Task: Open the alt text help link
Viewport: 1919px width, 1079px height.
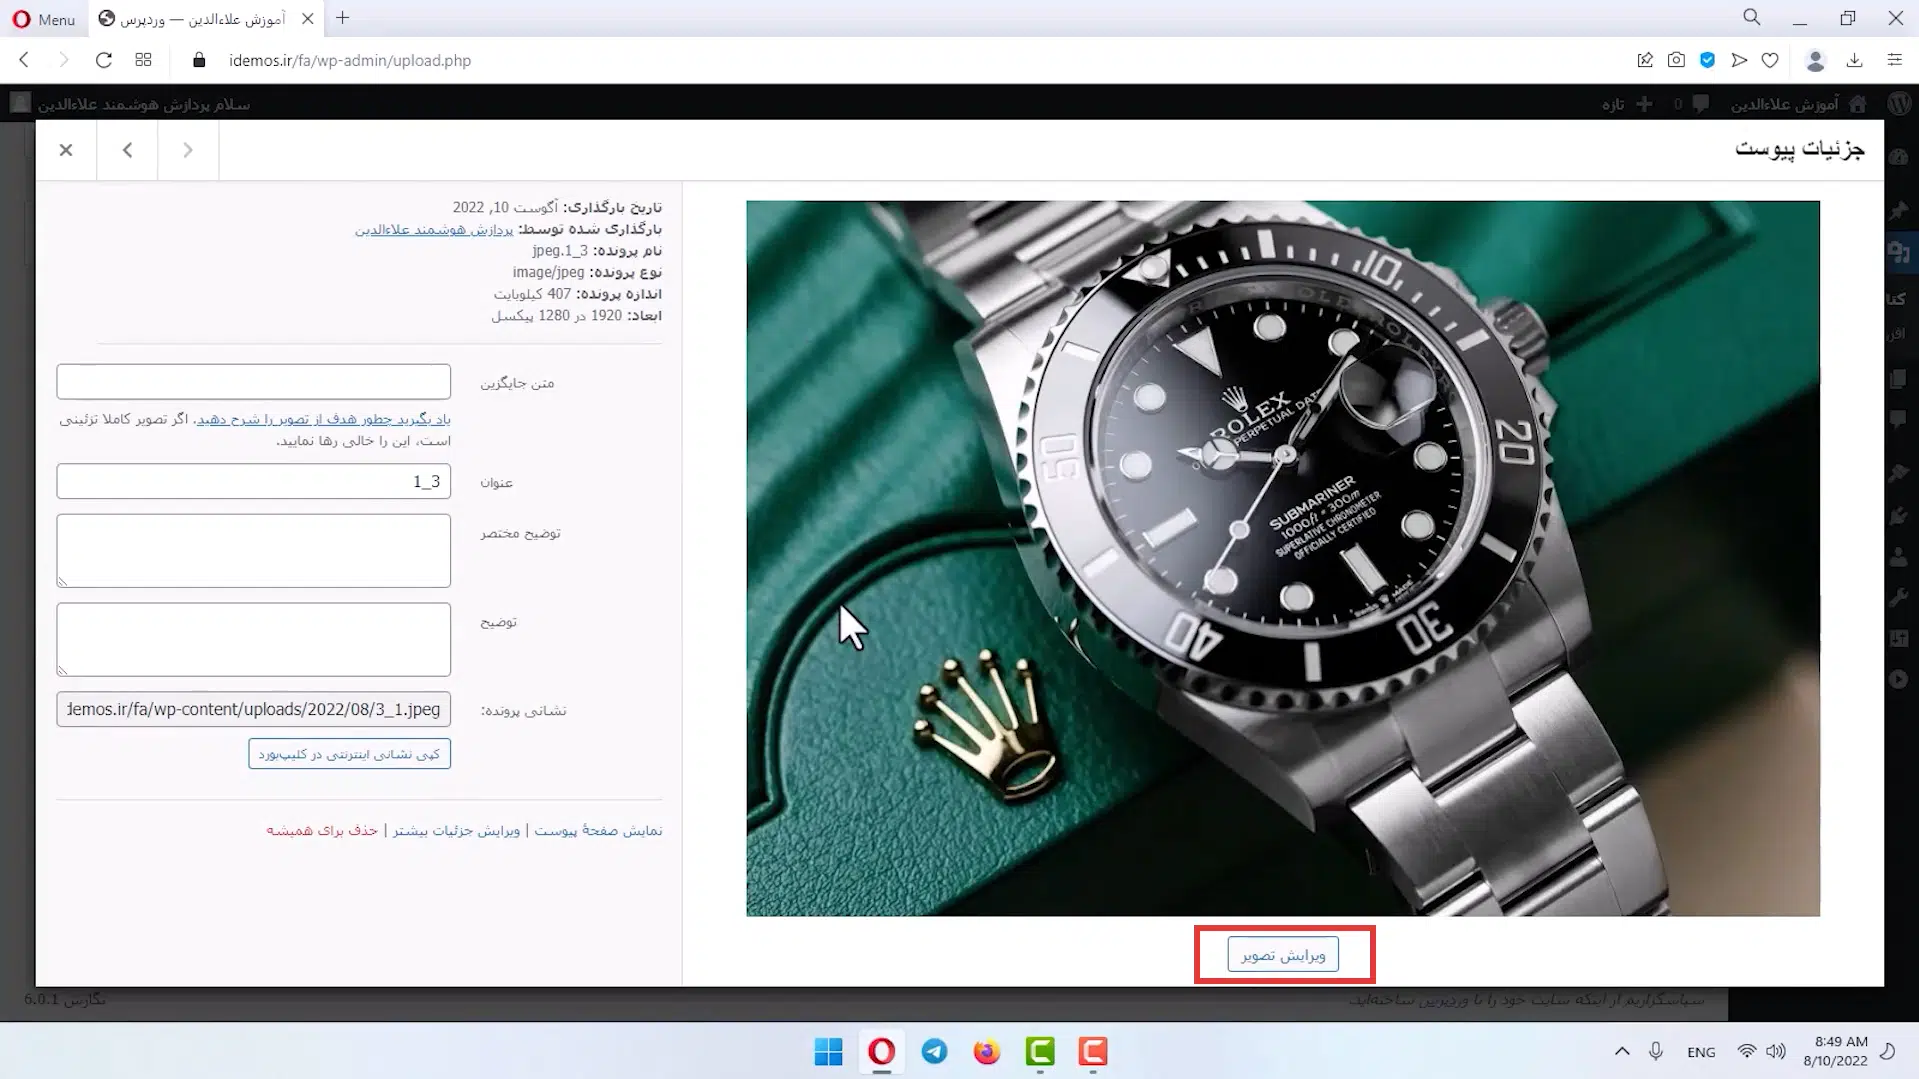Action: [324, 419]
